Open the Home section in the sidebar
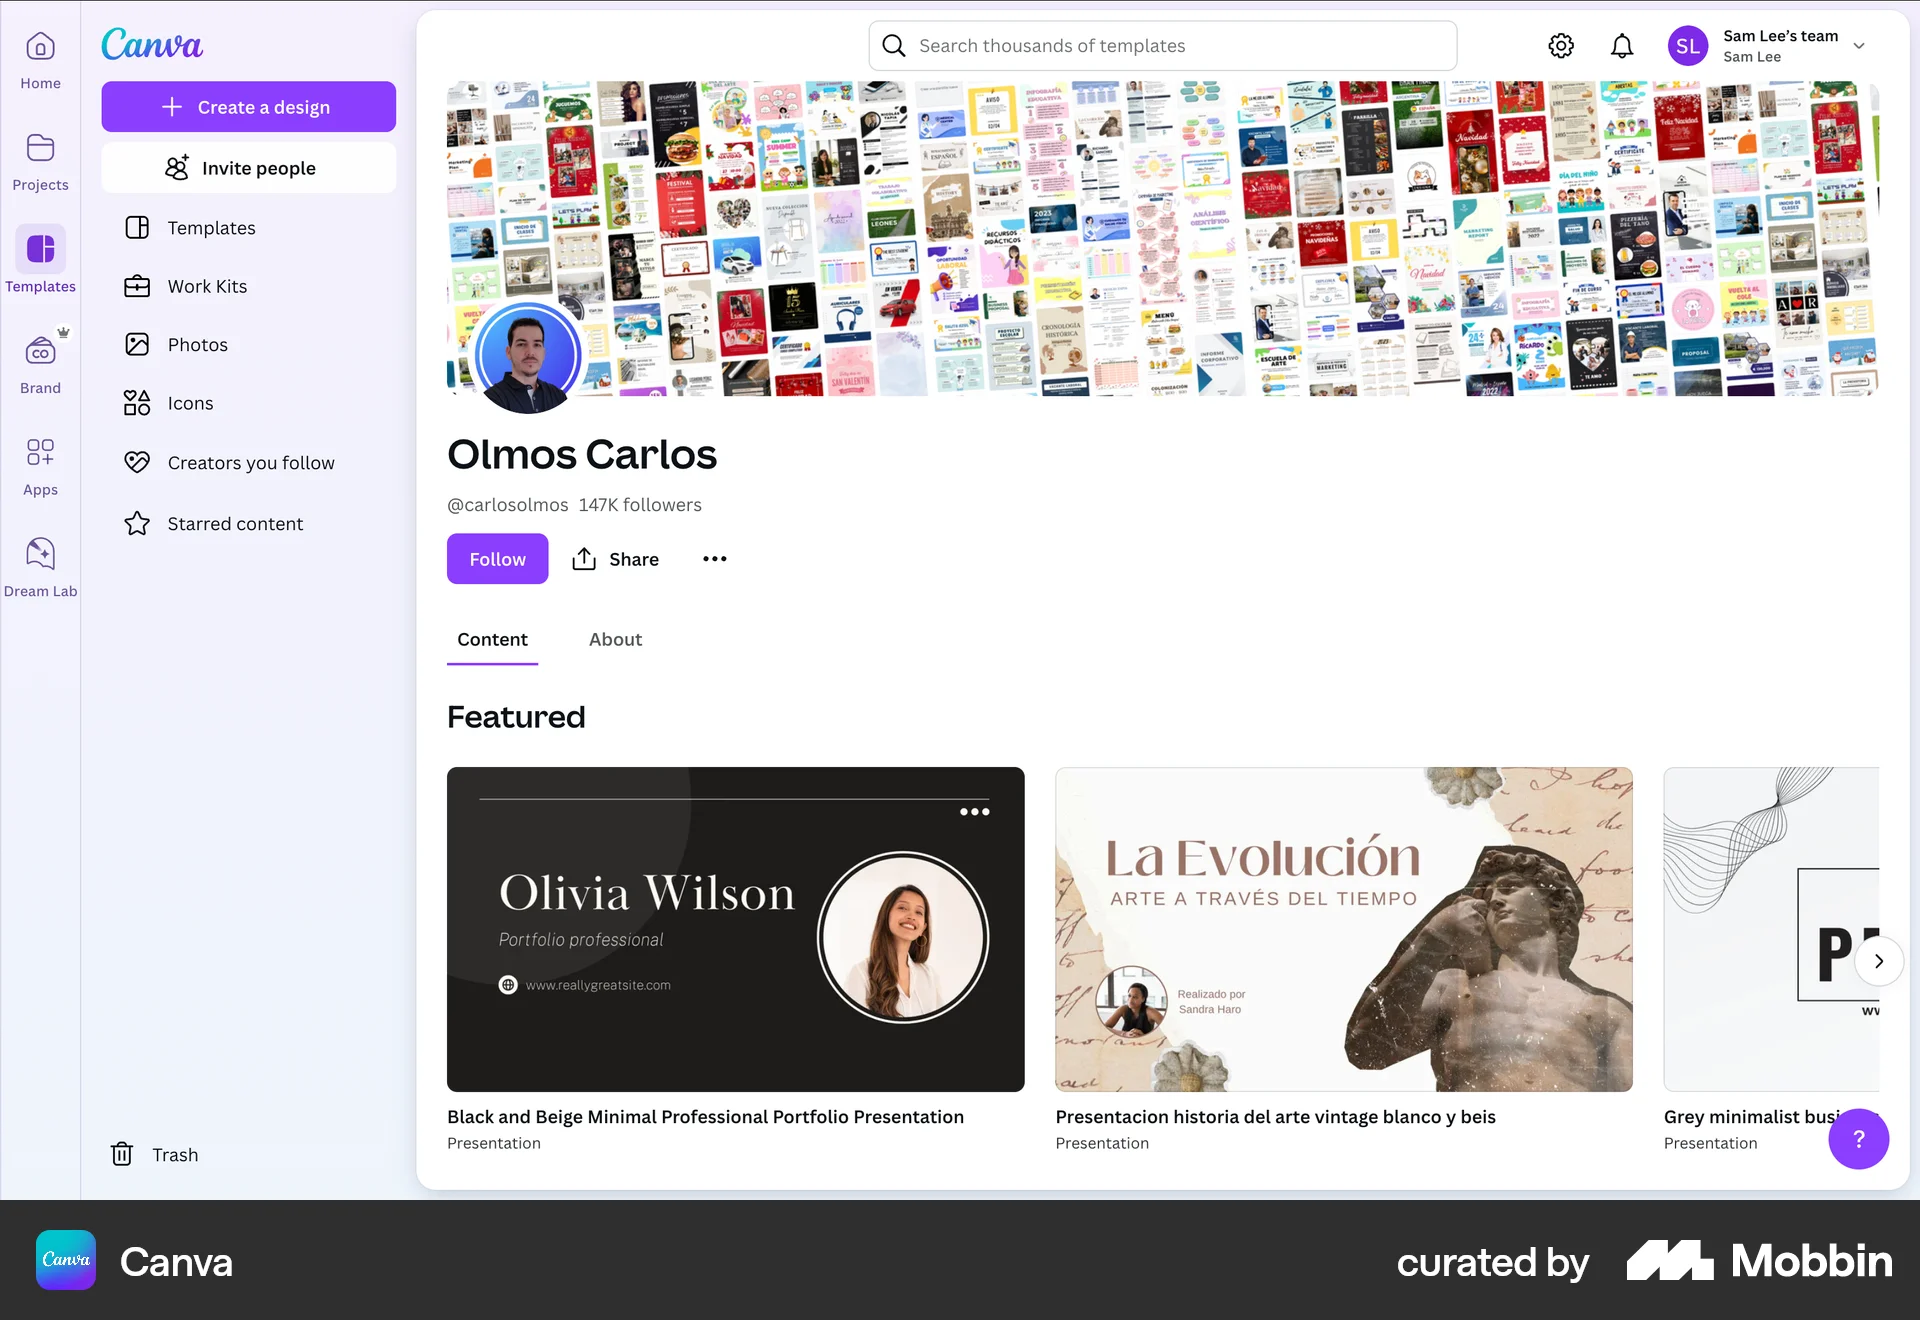Image resolution: width=1920 pixels, height=1320 pixels. click(x=40, y=60)
